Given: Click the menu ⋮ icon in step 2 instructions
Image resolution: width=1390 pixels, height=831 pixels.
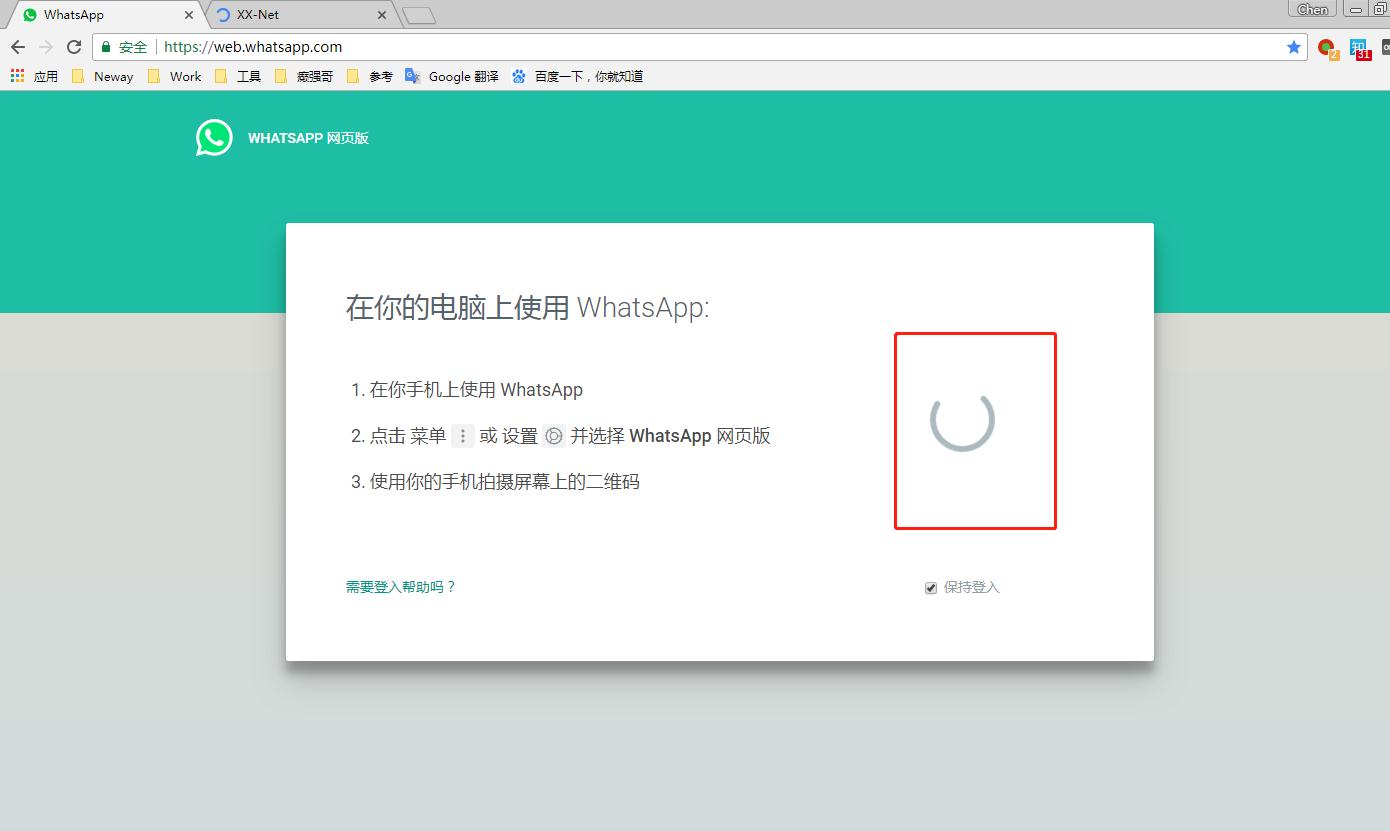Looking at the screenshot, I should tap(462, 435).
